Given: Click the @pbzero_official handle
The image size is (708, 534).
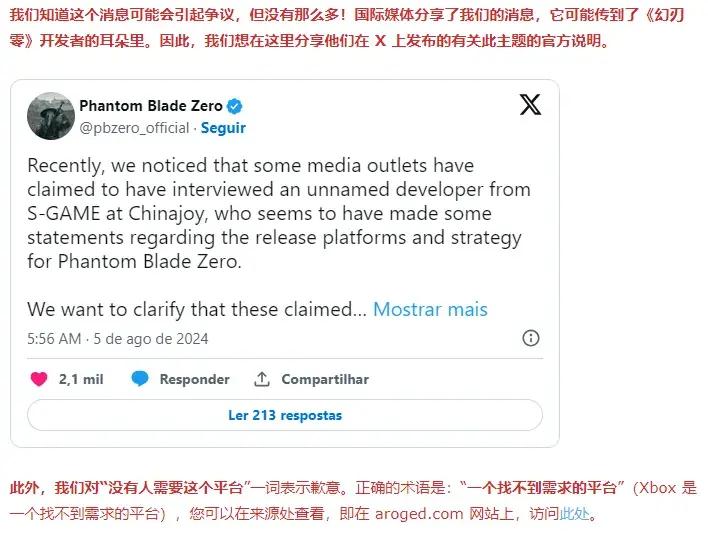Looking at the screenshot, I should pyautogui.click(x=134, y=128).
